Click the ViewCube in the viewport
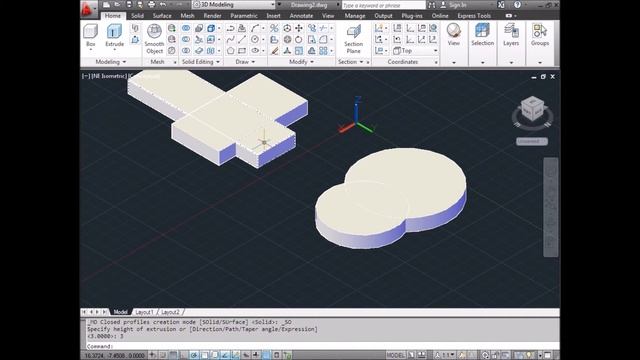 tap(532, 109)
